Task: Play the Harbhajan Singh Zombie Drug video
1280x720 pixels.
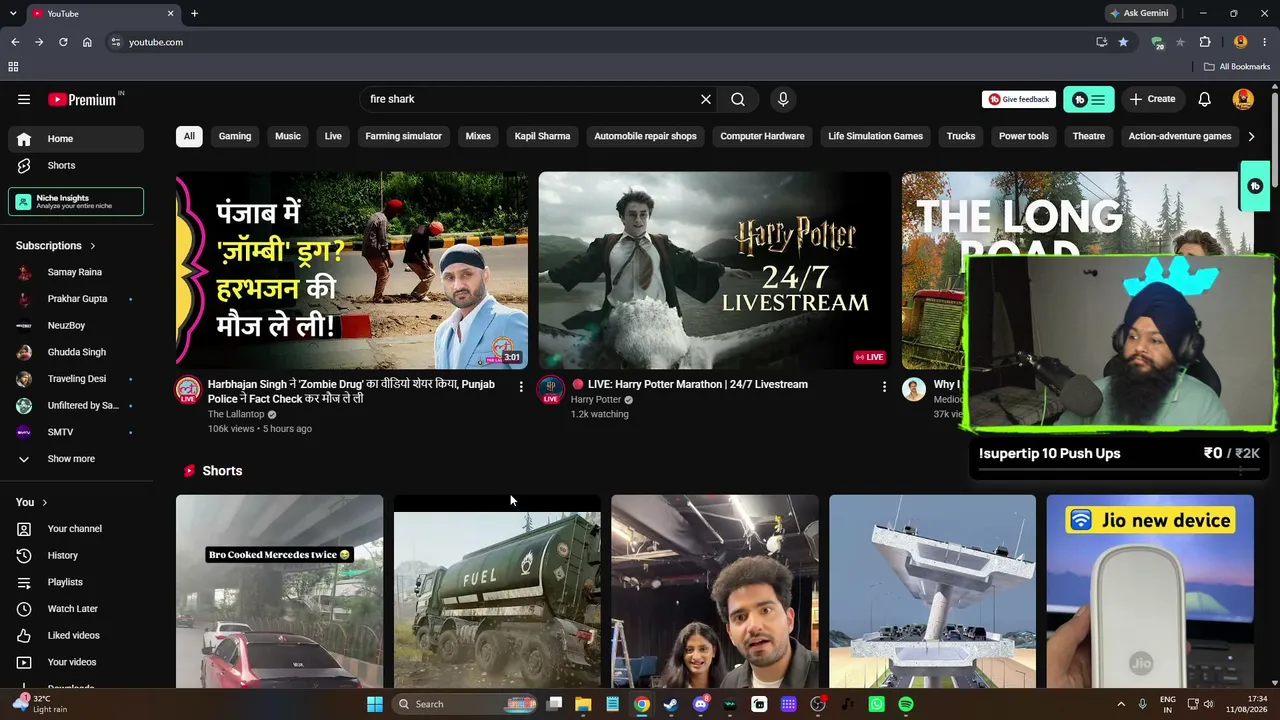Action: (x=352, y=270)
